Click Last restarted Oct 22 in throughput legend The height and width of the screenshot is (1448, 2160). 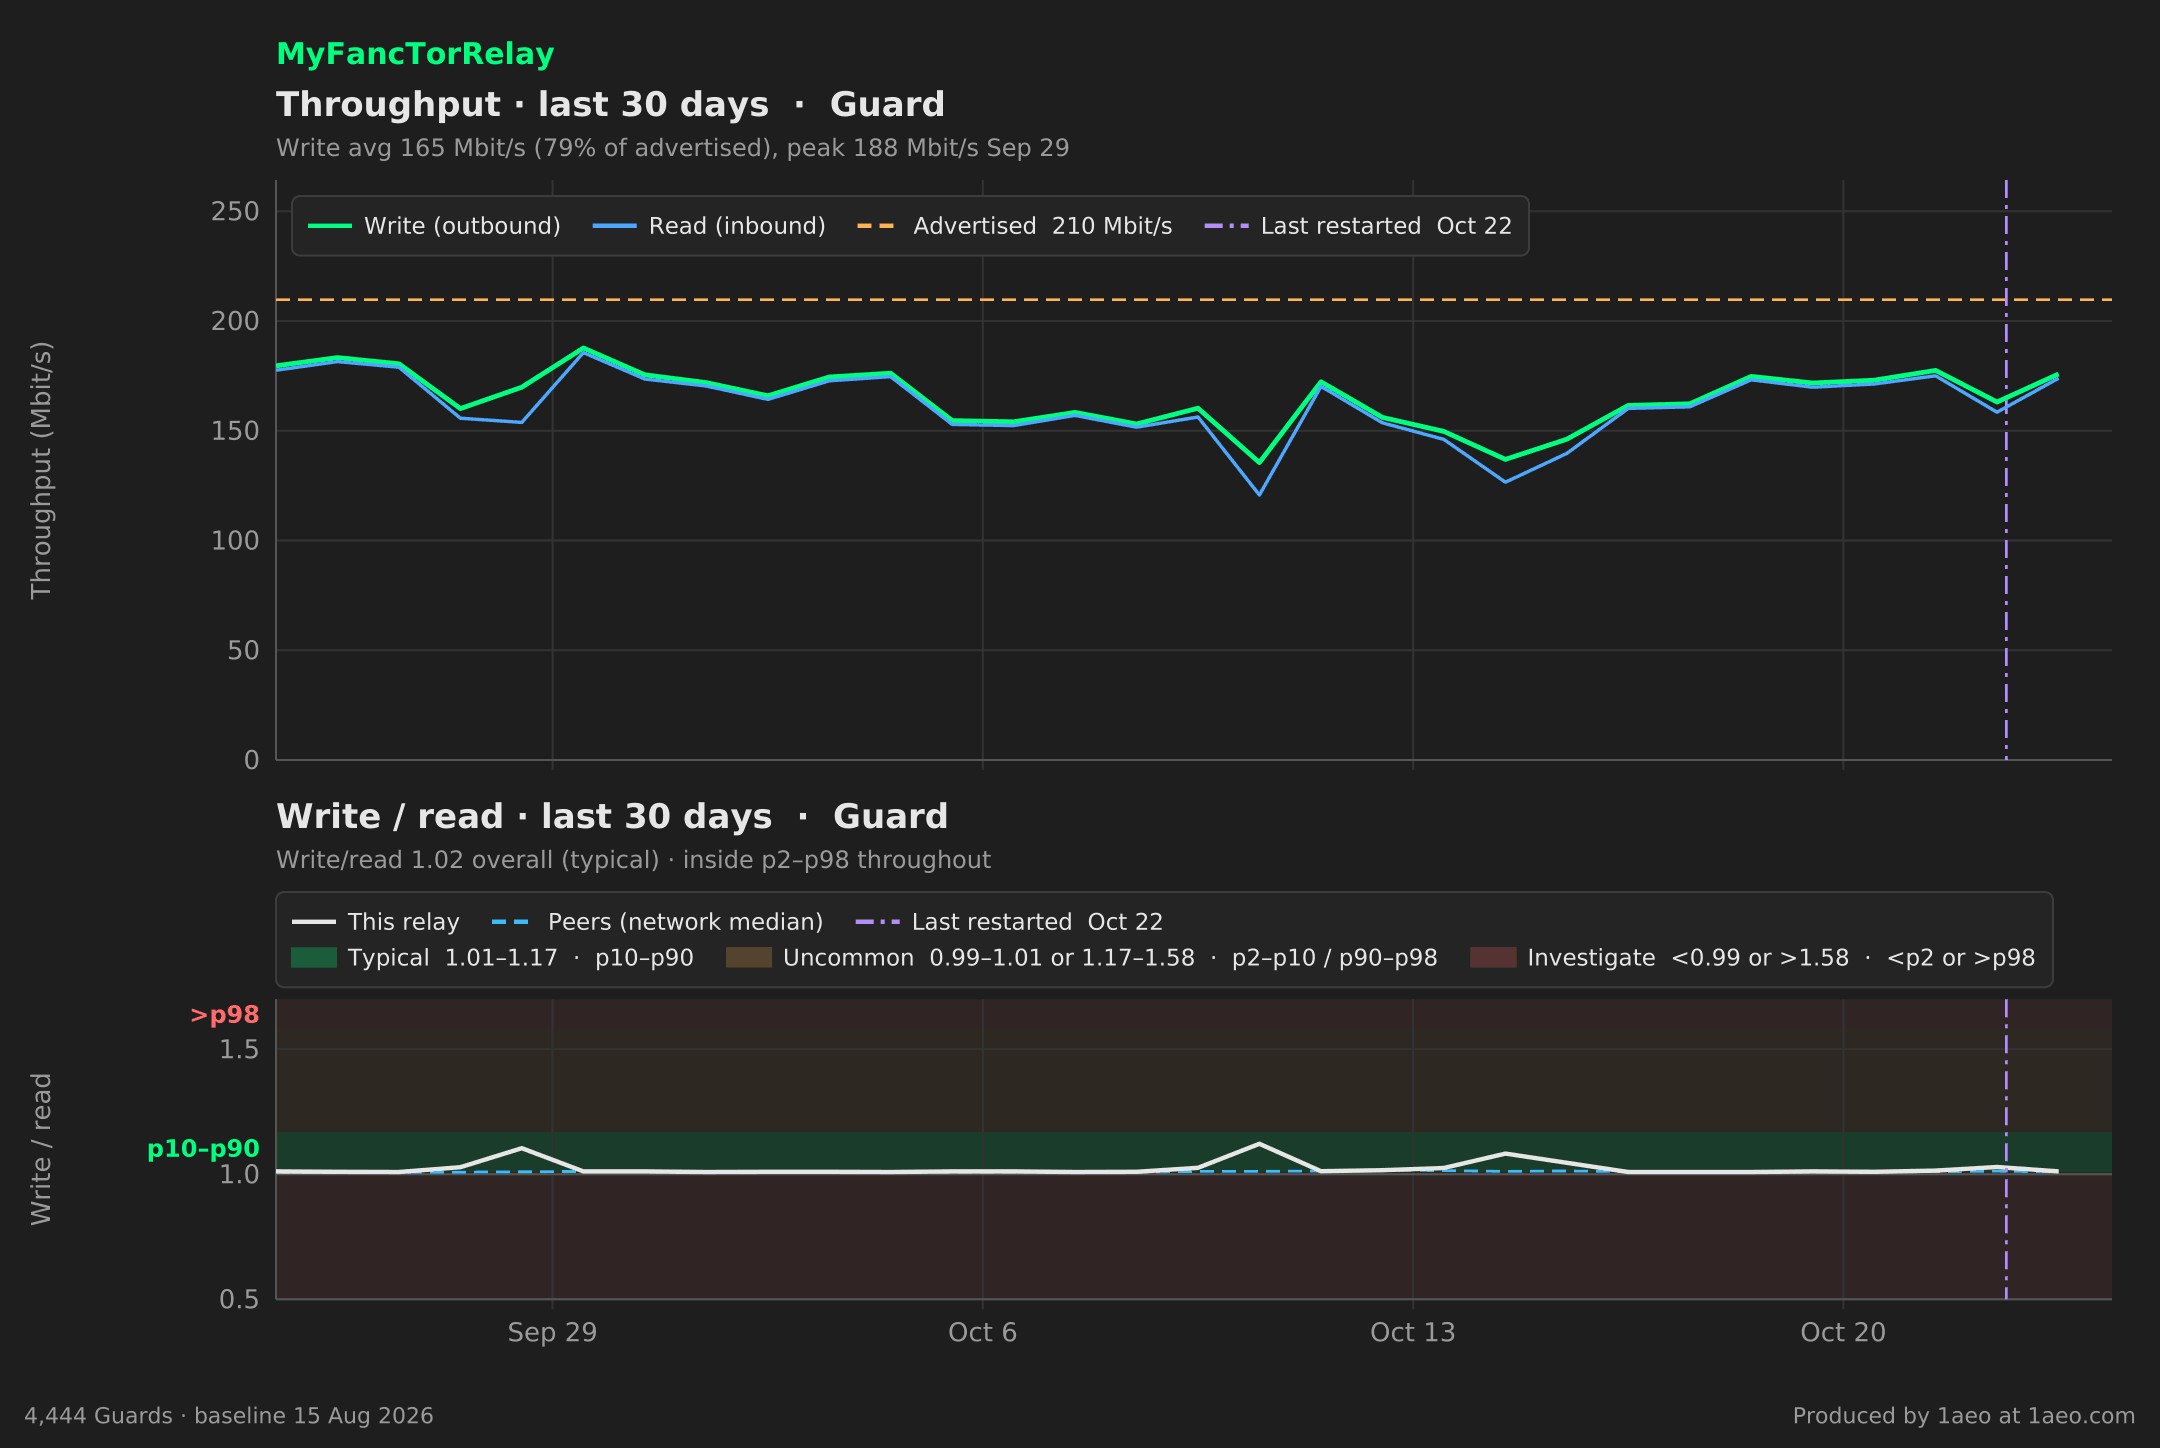1359,226
